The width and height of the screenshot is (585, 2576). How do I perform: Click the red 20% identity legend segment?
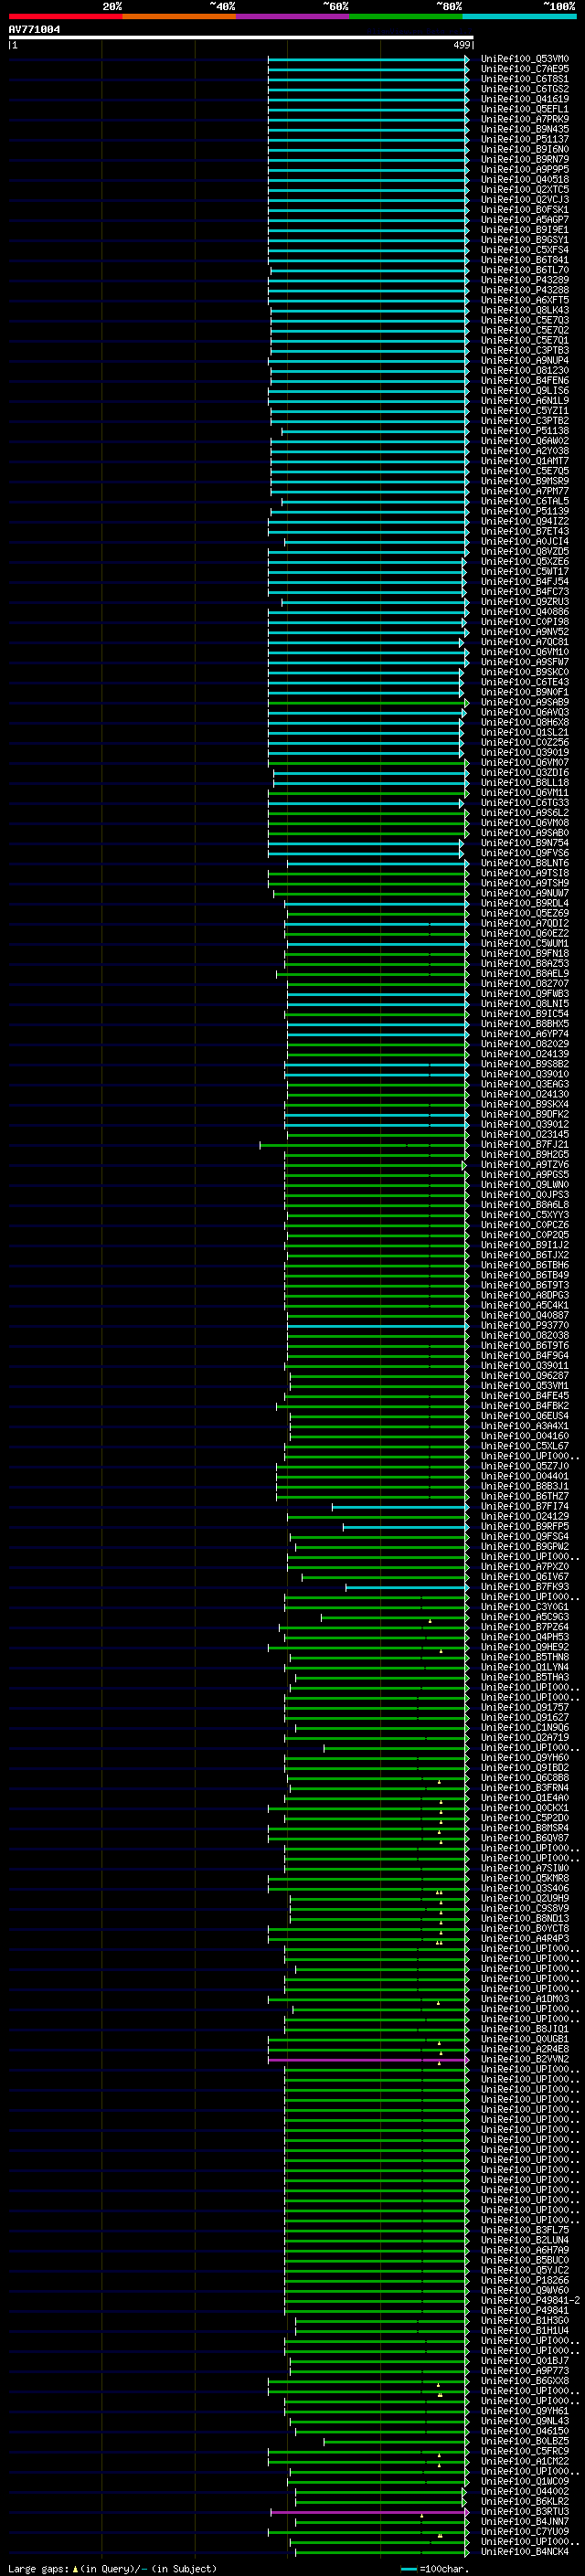pos(65,16)
